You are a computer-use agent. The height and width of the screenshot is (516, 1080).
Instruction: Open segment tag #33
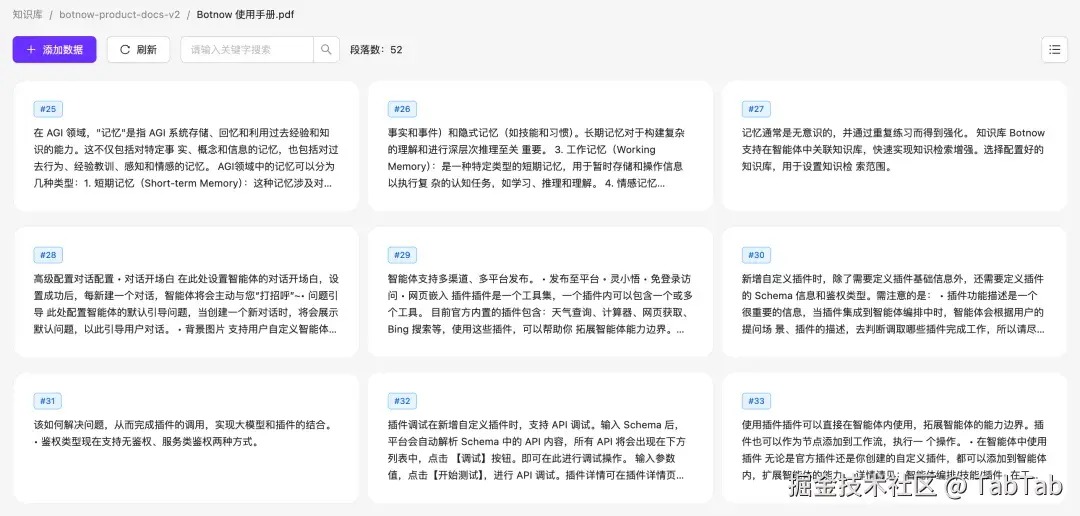pyautogui.click(x=756, y=401)
